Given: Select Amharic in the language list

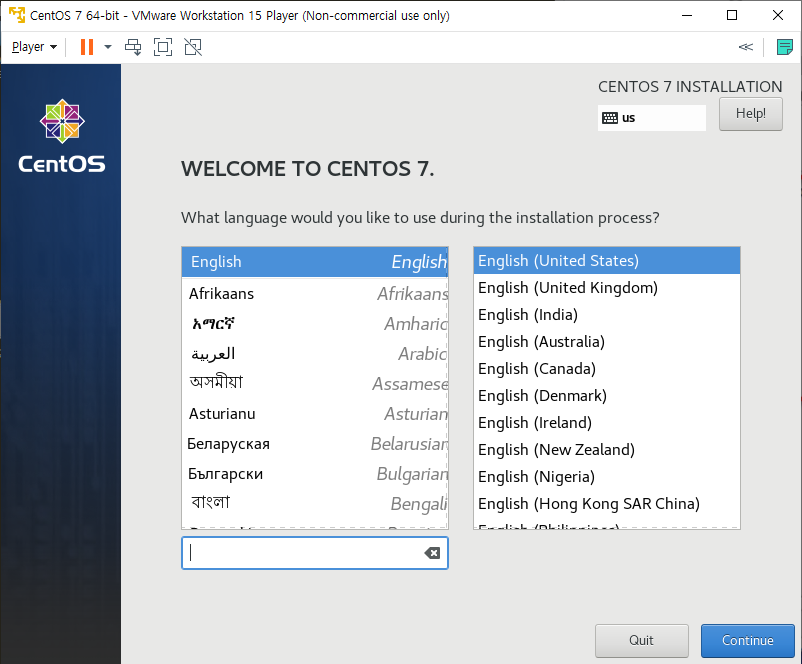Looking at the screenshot, I should coord(315,324).
